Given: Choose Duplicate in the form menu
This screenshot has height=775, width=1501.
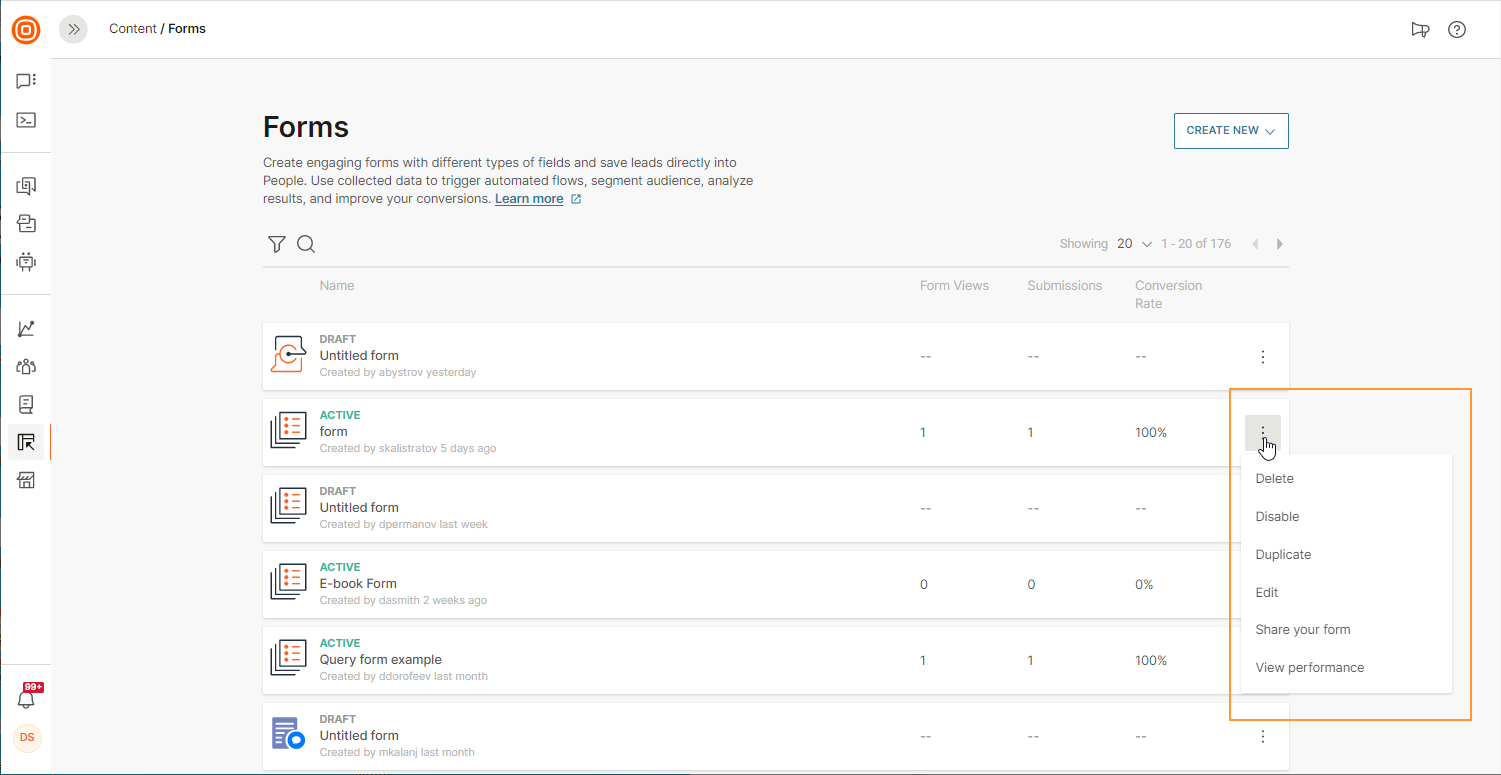Looking at the screenshot, I should coord(1283,555).
